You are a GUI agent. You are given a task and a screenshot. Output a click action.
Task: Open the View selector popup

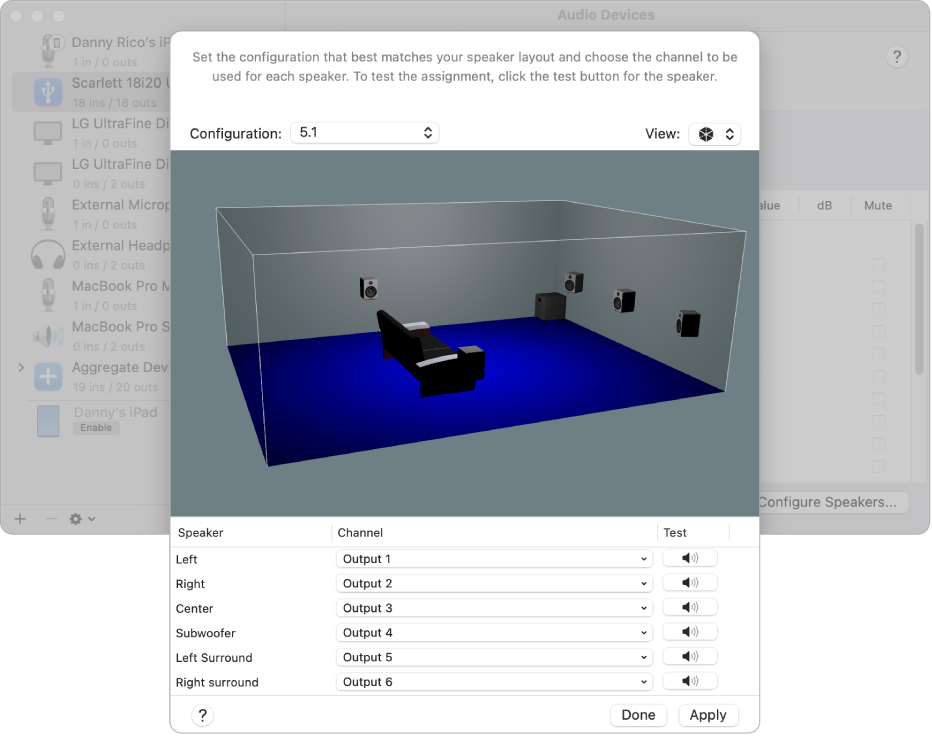(714, 132)
